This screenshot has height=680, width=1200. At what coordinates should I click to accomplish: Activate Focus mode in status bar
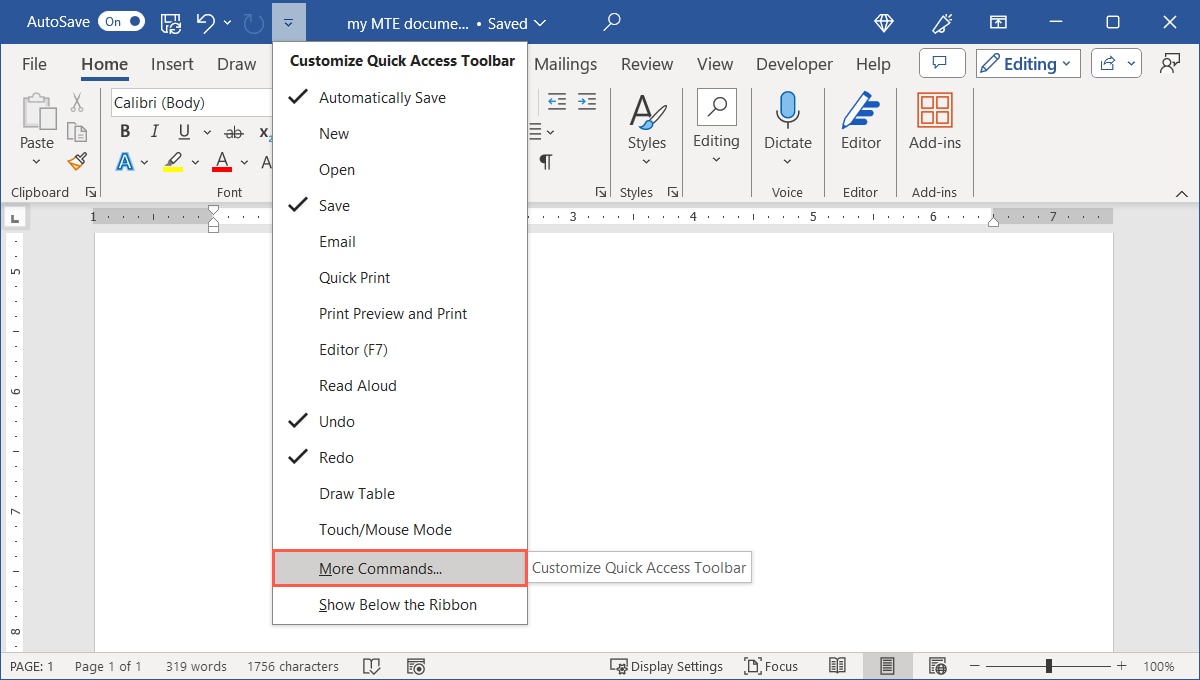[x=771, y=665]
